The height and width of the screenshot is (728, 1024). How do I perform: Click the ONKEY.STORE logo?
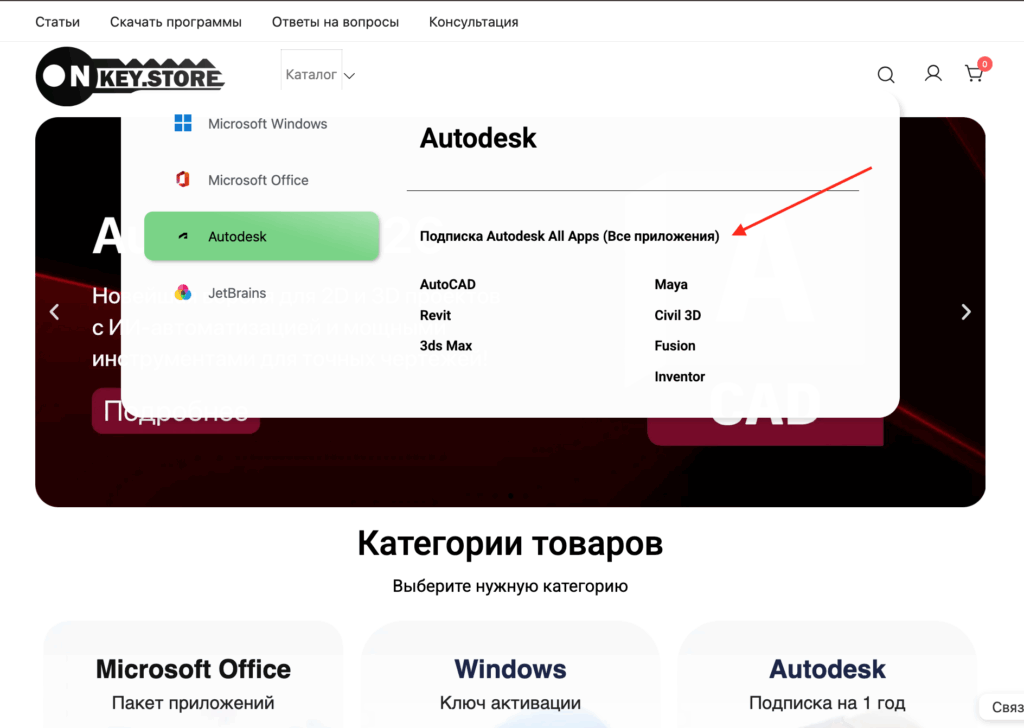click(130, 76)
